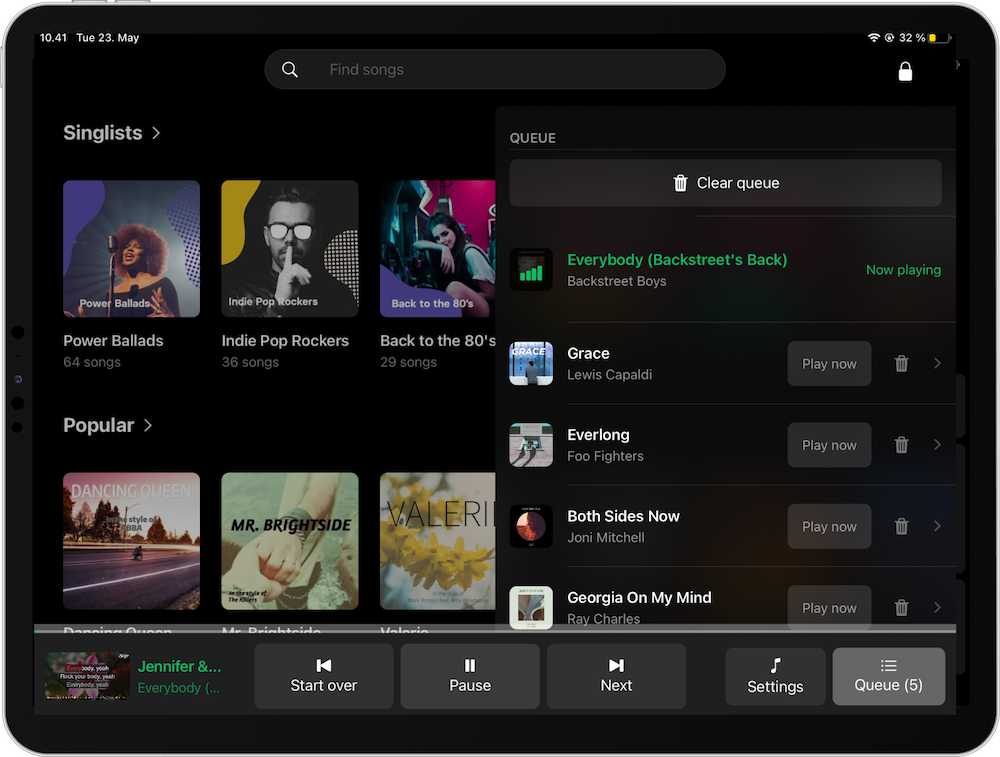Open the Indie Pop Rockers singlist cover
Viewport: 1000px width, 757px height.
click(290, 249)
